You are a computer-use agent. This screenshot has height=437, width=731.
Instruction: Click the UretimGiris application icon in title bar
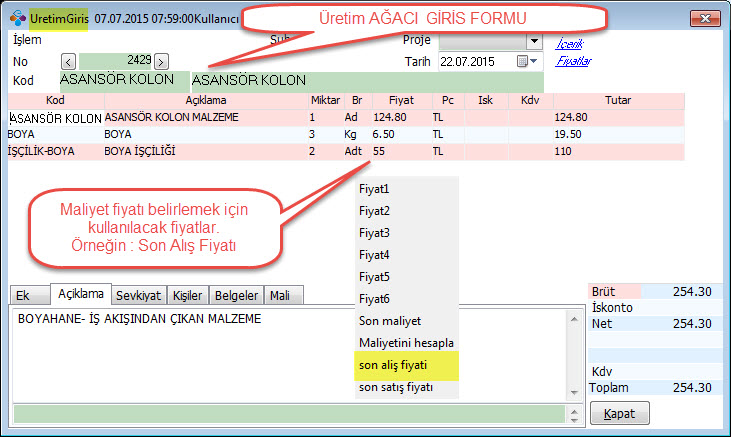click(18, 18)
